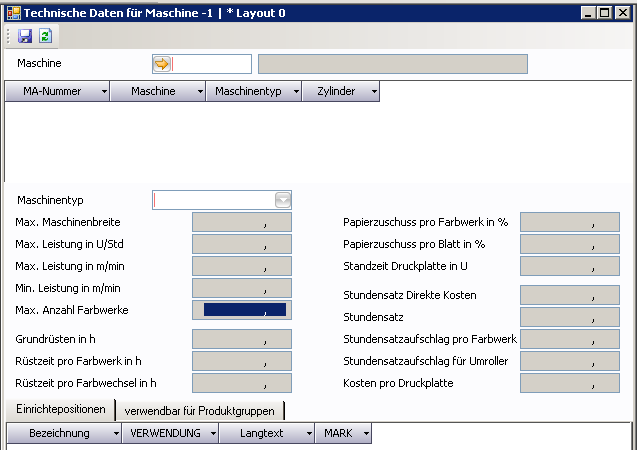Expand the MA-Nummer column filter arrow
The width and height of the screenshot is (637, 450).
(x=105, y=91)
